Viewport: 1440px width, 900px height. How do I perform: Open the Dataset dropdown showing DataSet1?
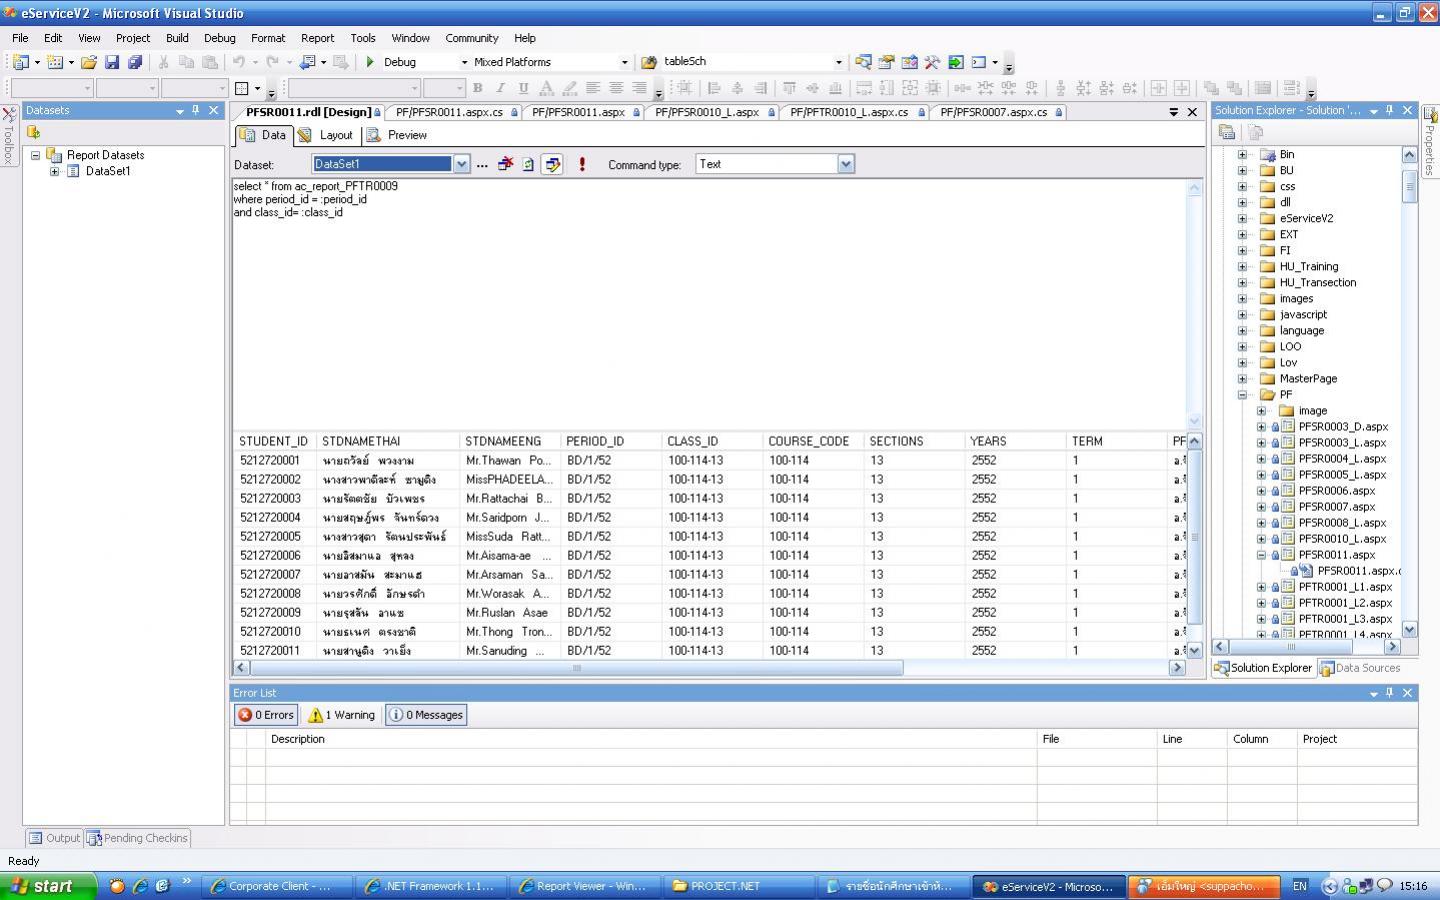tap(461, 164)
